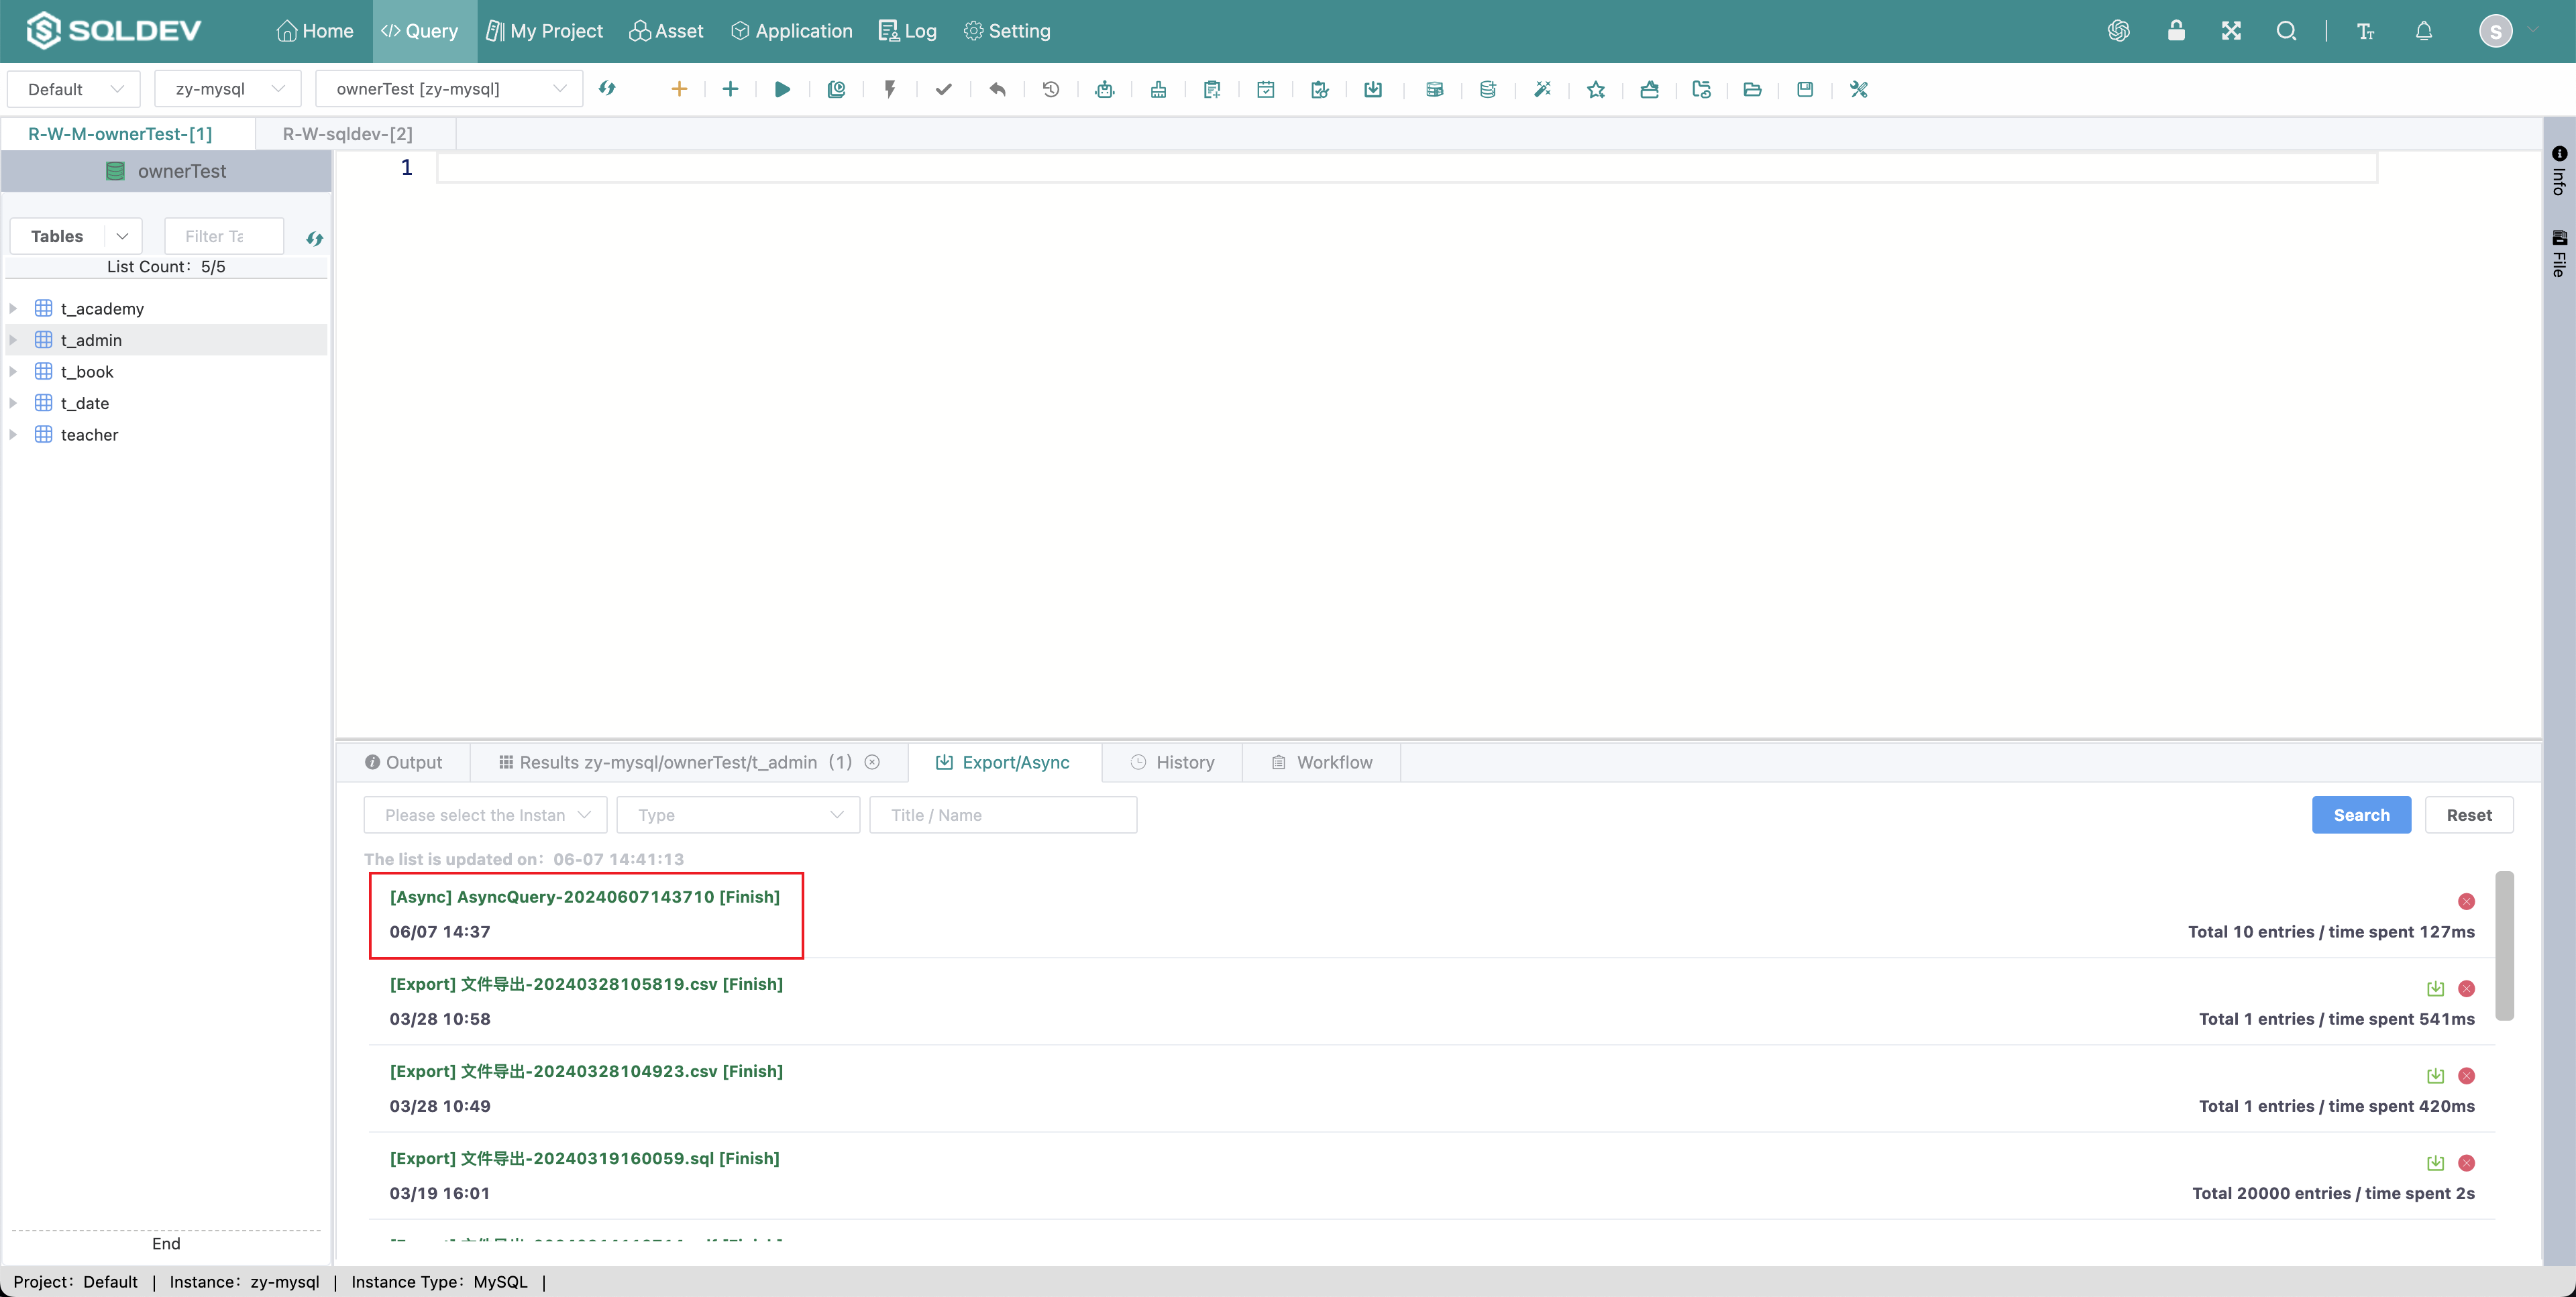Expand the t_book table node

13,371
